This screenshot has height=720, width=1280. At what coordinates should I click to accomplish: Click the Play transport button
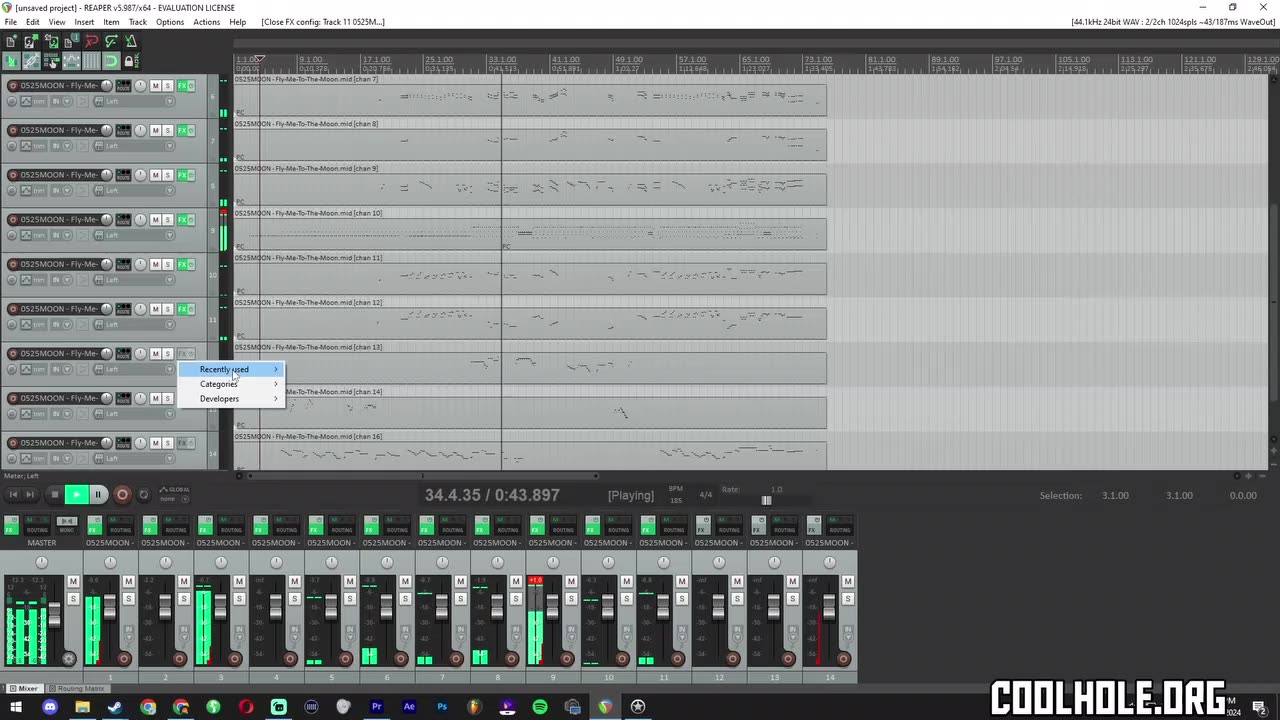77,494
